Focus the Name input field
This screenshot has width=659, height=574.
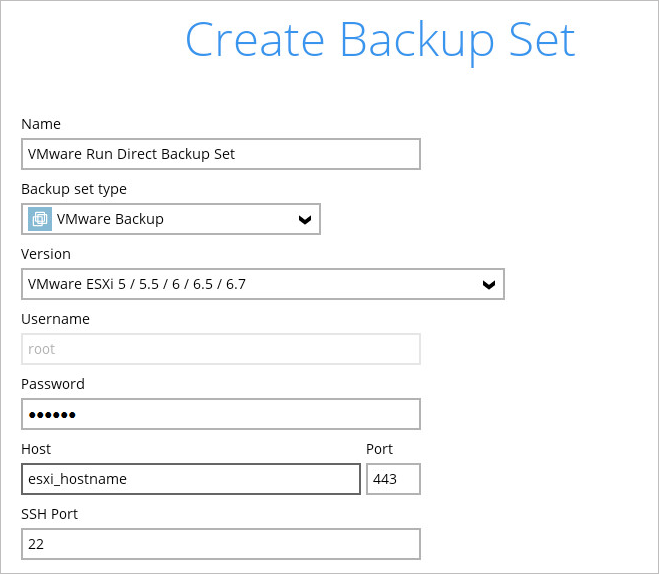(x=220, y=154)
